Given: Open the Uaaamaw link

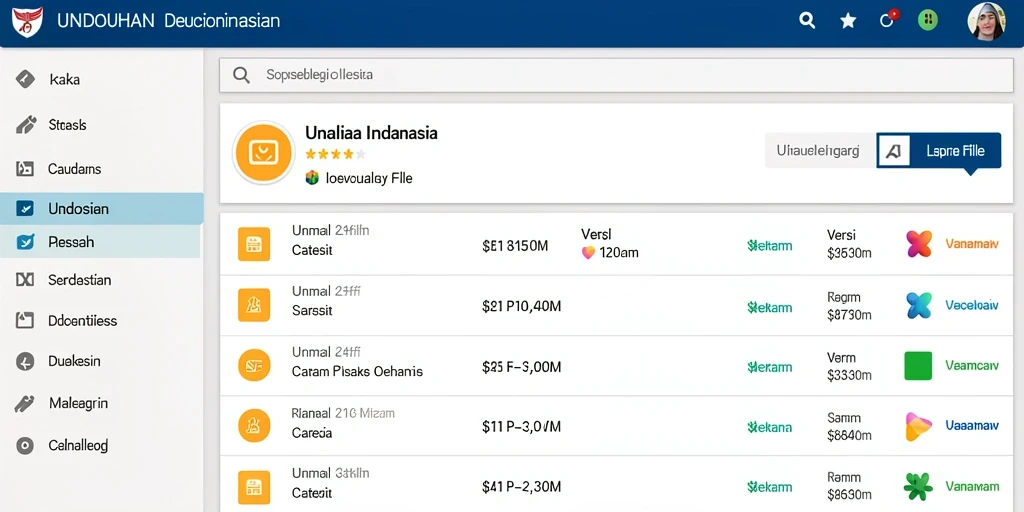Looking at the screenshot, I should [972, 426].
